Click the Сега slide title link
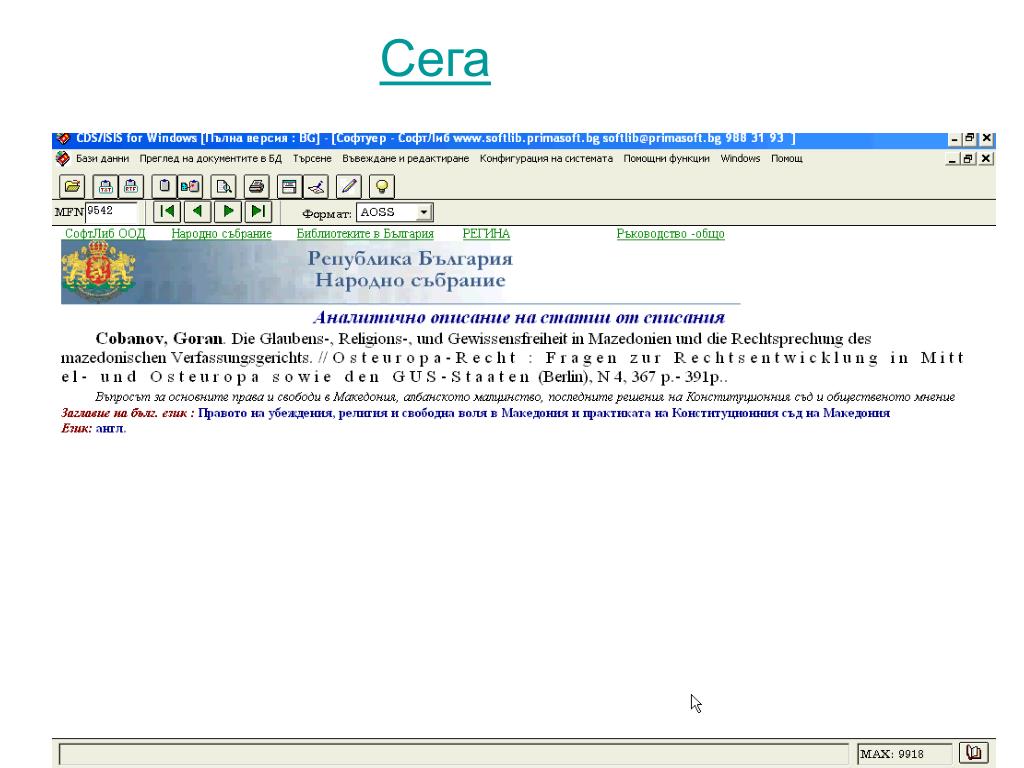 (x=435, y=59)
